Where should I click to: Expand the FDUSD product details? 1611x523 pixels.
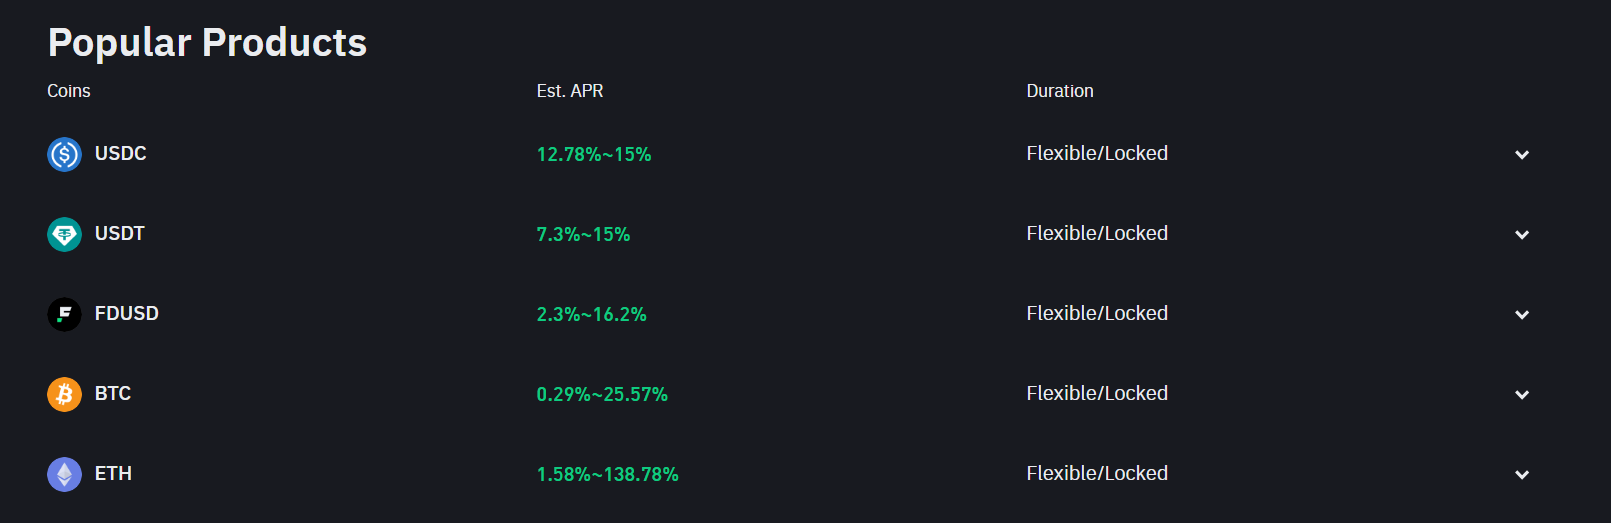click(1522, 314)
